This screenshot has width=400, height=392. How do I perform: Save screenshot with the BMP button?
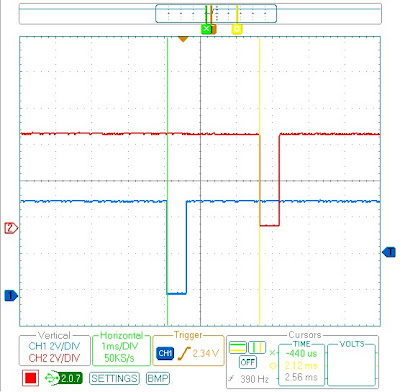(x=158, y=378)
